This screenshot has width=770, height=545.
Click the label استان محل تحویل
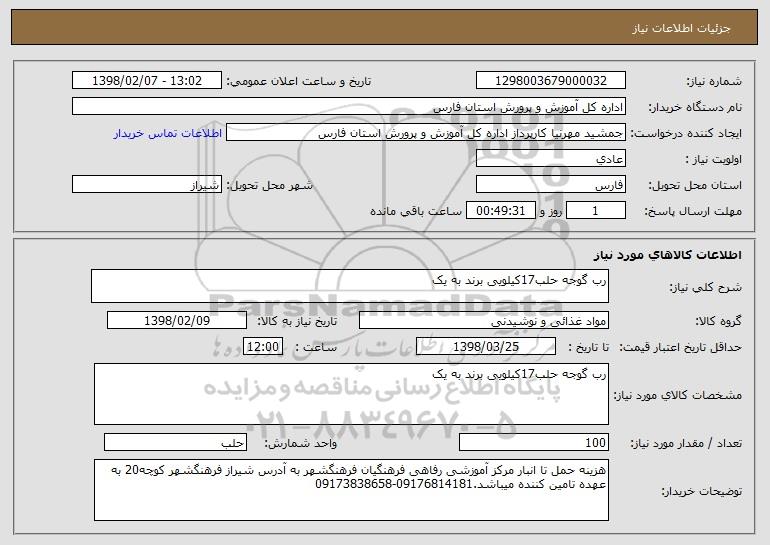coord(695,186)
